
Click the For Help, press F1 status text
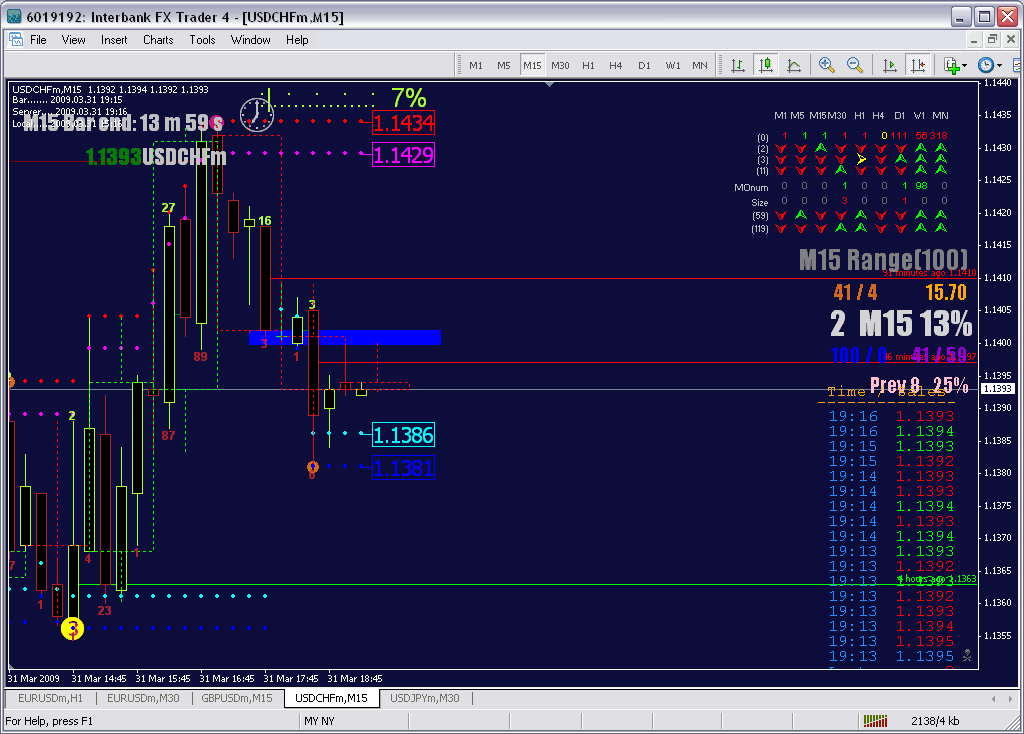[x=50, y=721]
